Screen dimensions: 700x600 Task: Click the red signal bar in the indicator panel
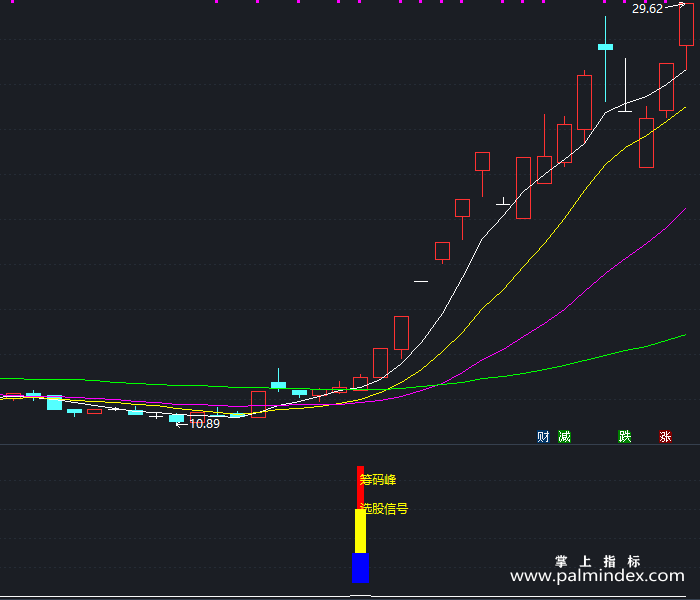click(x=360, y=488)
